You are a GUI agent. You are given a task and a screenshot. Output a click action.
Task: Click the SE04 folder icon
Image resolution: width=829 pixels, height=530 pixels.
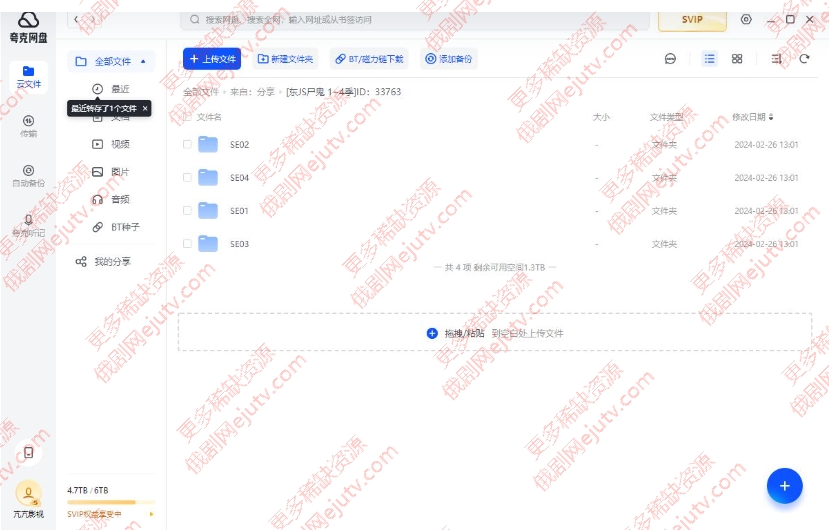coord(208,178)
